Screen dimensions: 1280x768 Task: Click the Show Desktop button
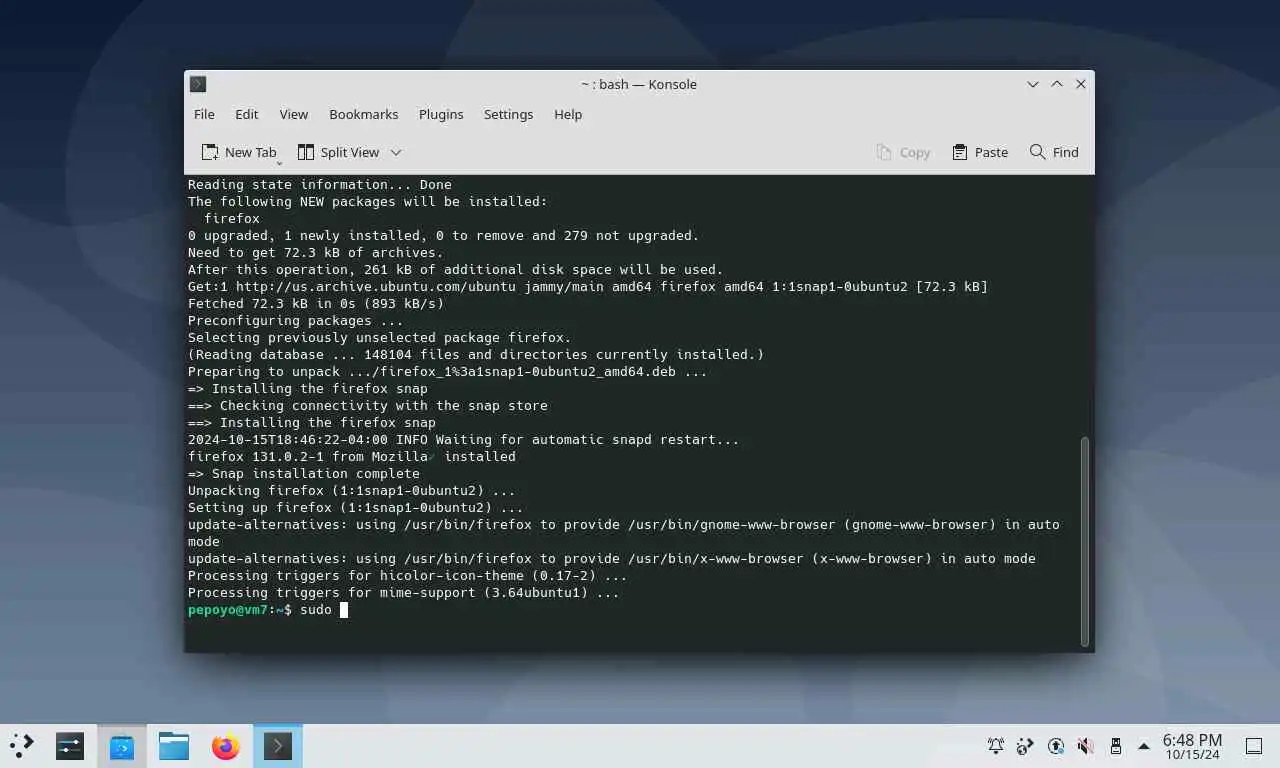coord(1254,746)
